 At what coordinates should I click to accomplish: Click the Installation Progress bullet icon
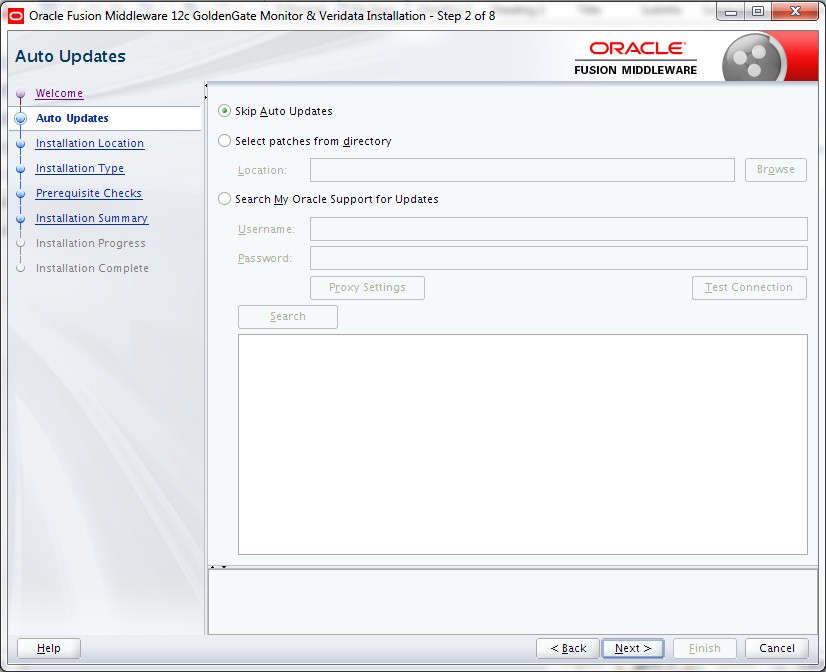(21, 243)
